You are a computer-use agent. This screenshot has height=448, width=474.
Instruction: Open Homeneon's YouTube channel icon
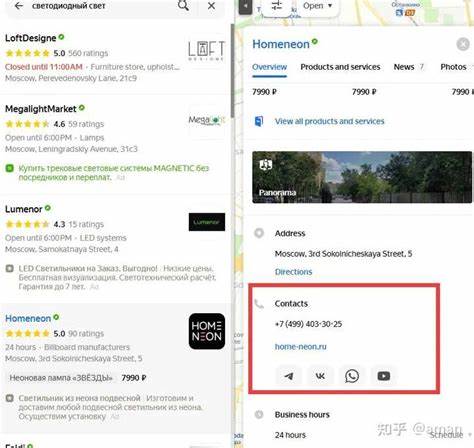(x=383, y=376)
